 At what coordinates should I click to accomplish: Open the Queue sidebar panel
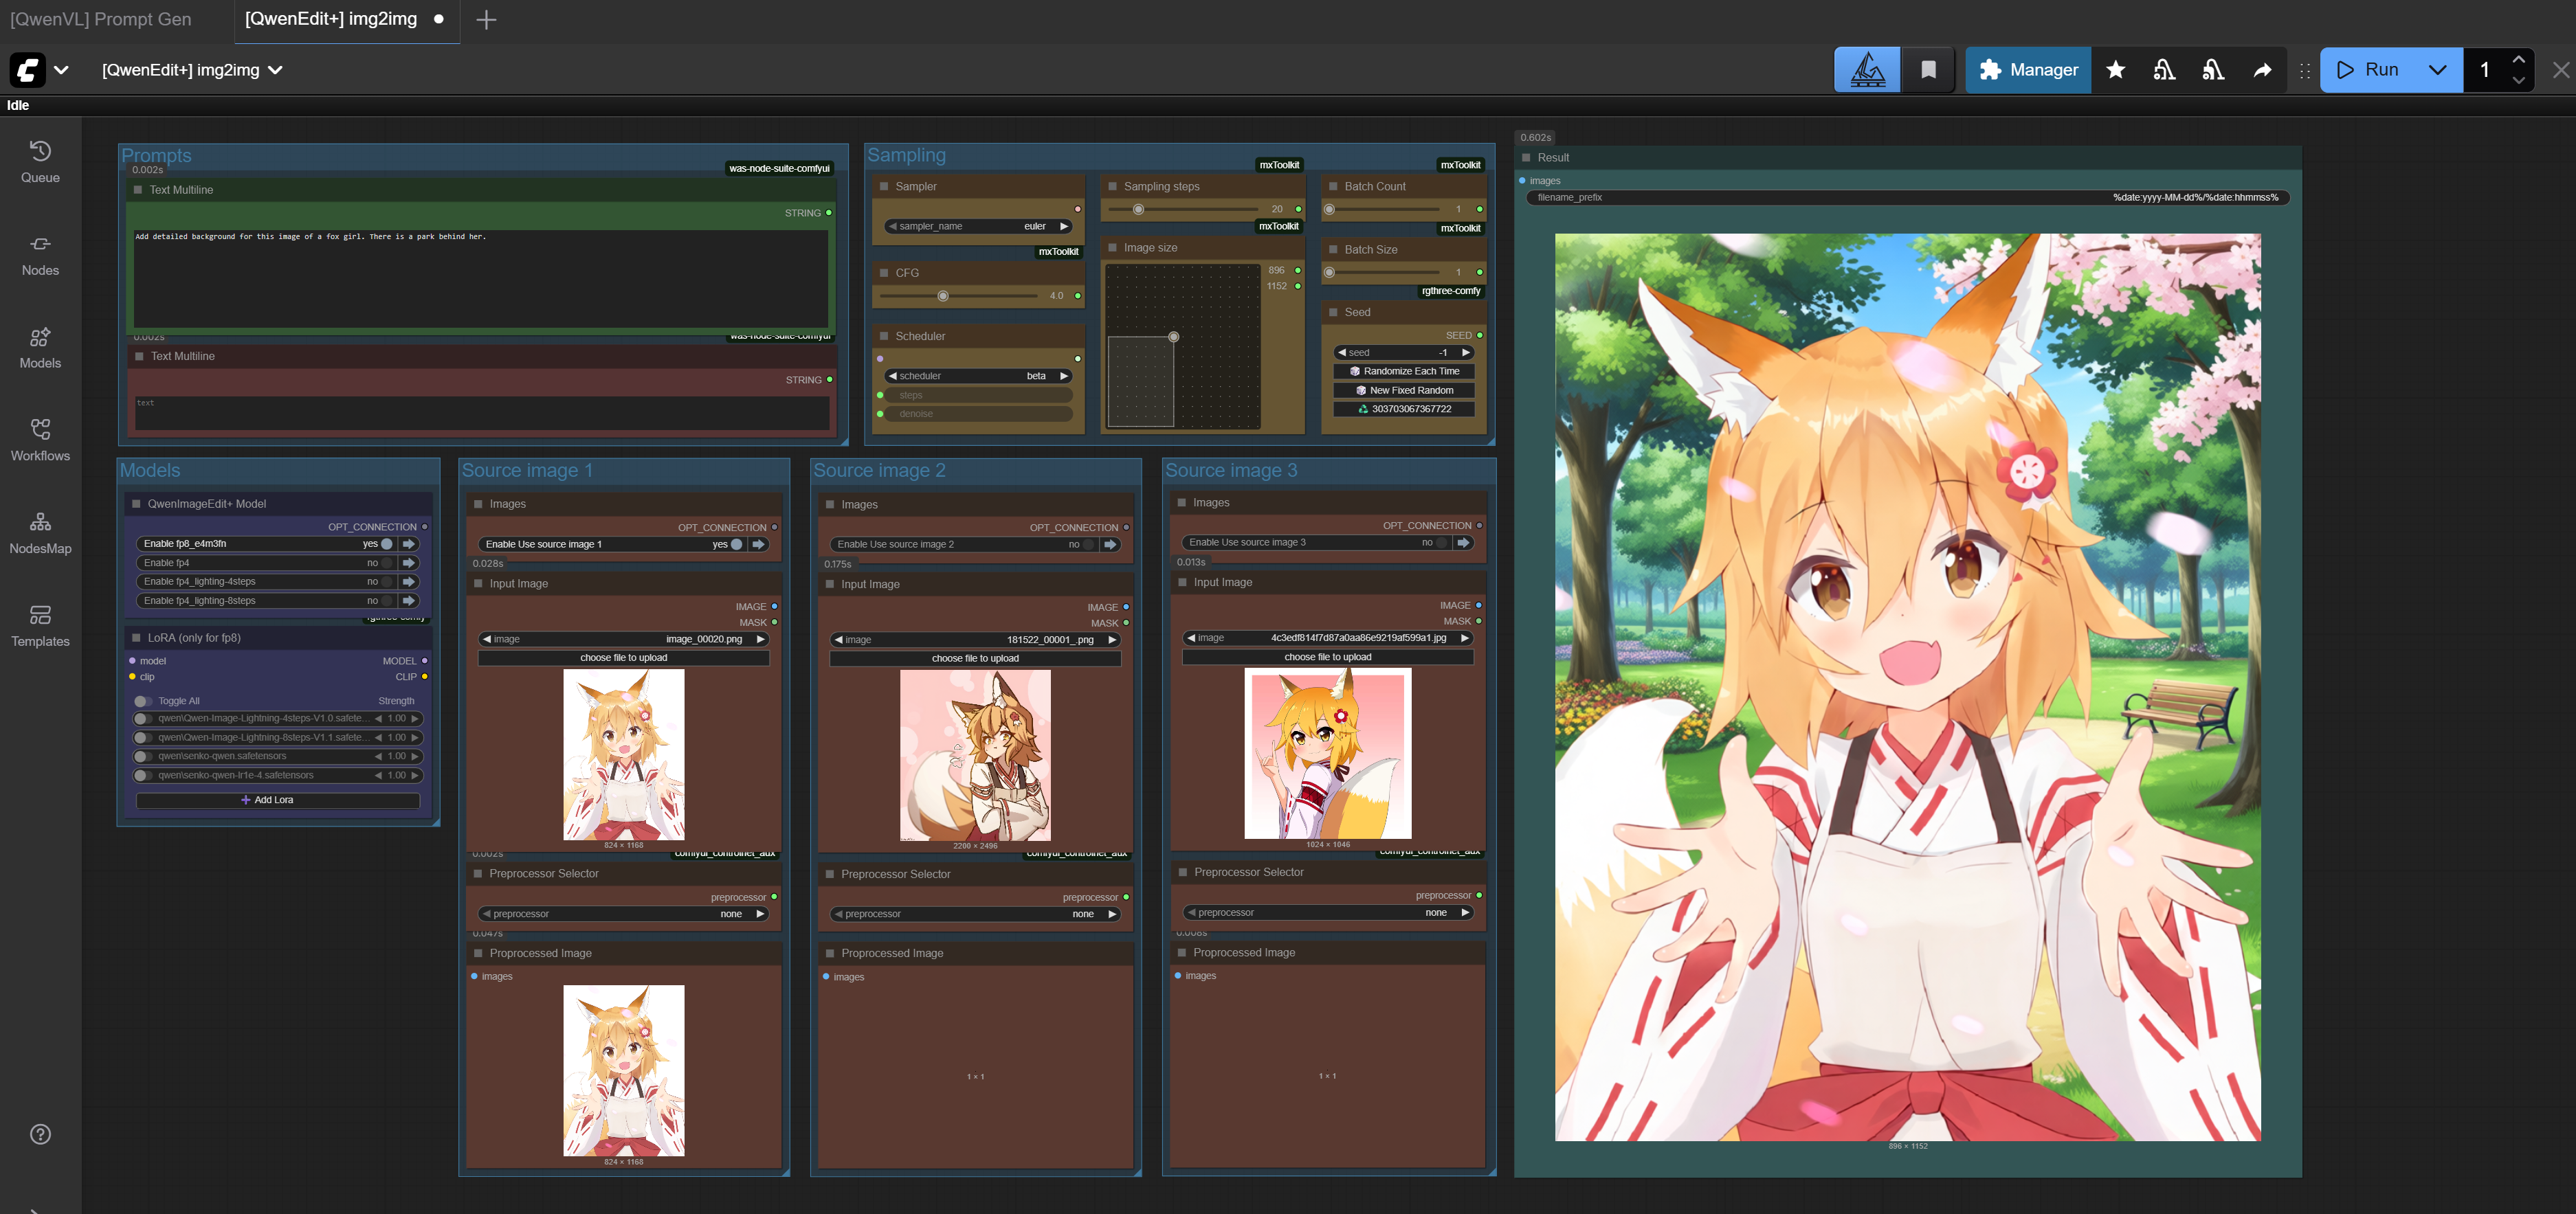pyautogui.click(x=40, y=161)
